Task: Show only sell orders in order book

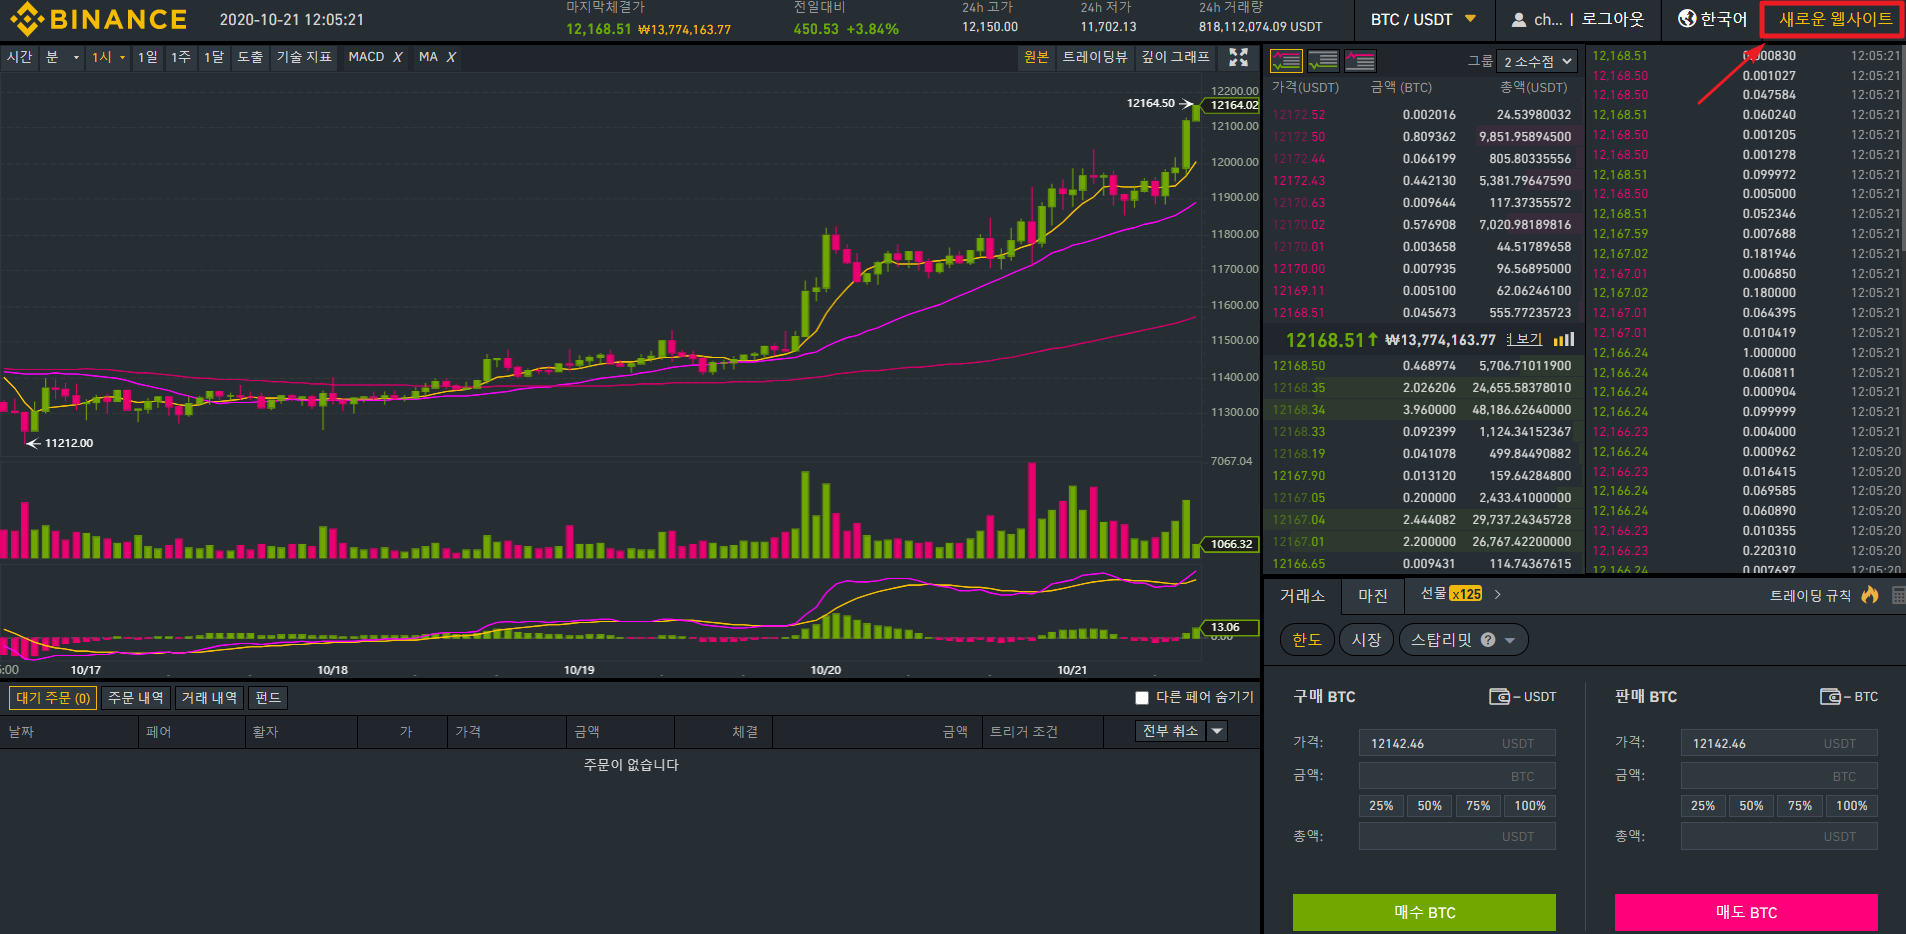Action: (1360, 62)
